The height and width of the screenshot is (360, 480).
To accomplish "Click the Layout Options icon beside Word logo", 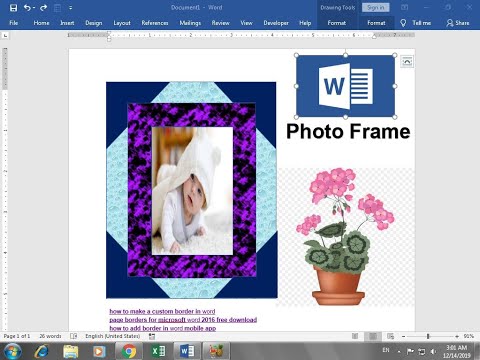I will 407,62.
